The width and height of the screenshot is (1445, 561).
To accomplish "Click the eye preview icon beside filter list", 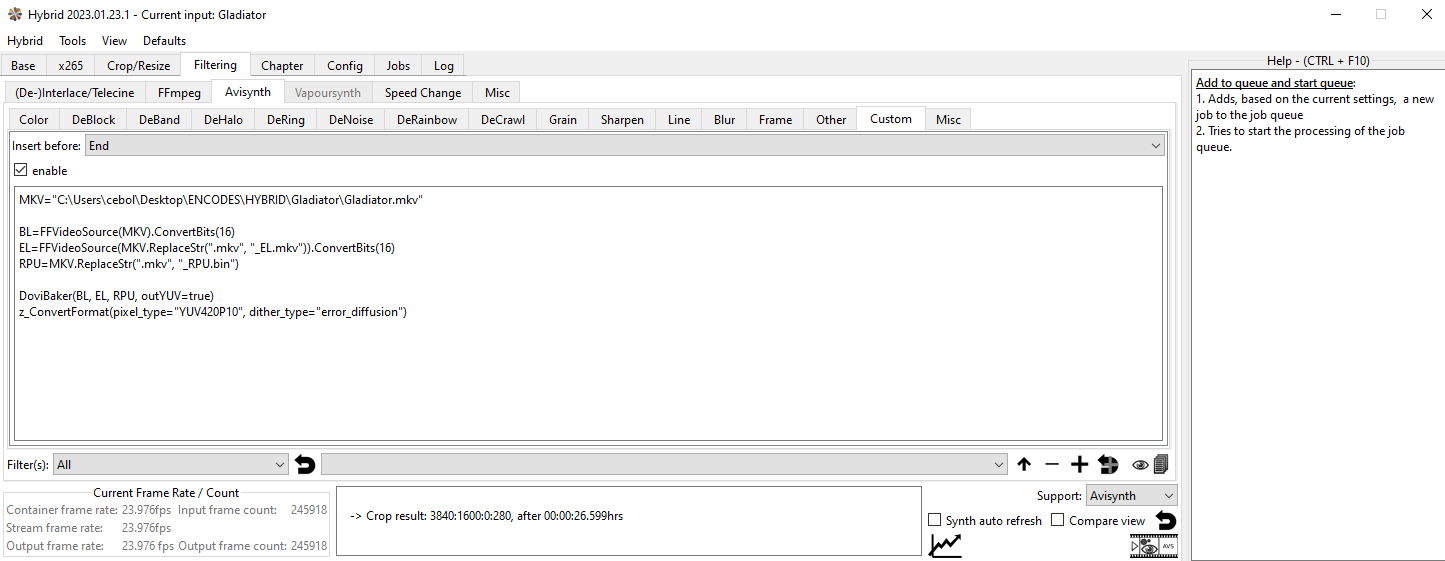I will (x=1140, y=464).
